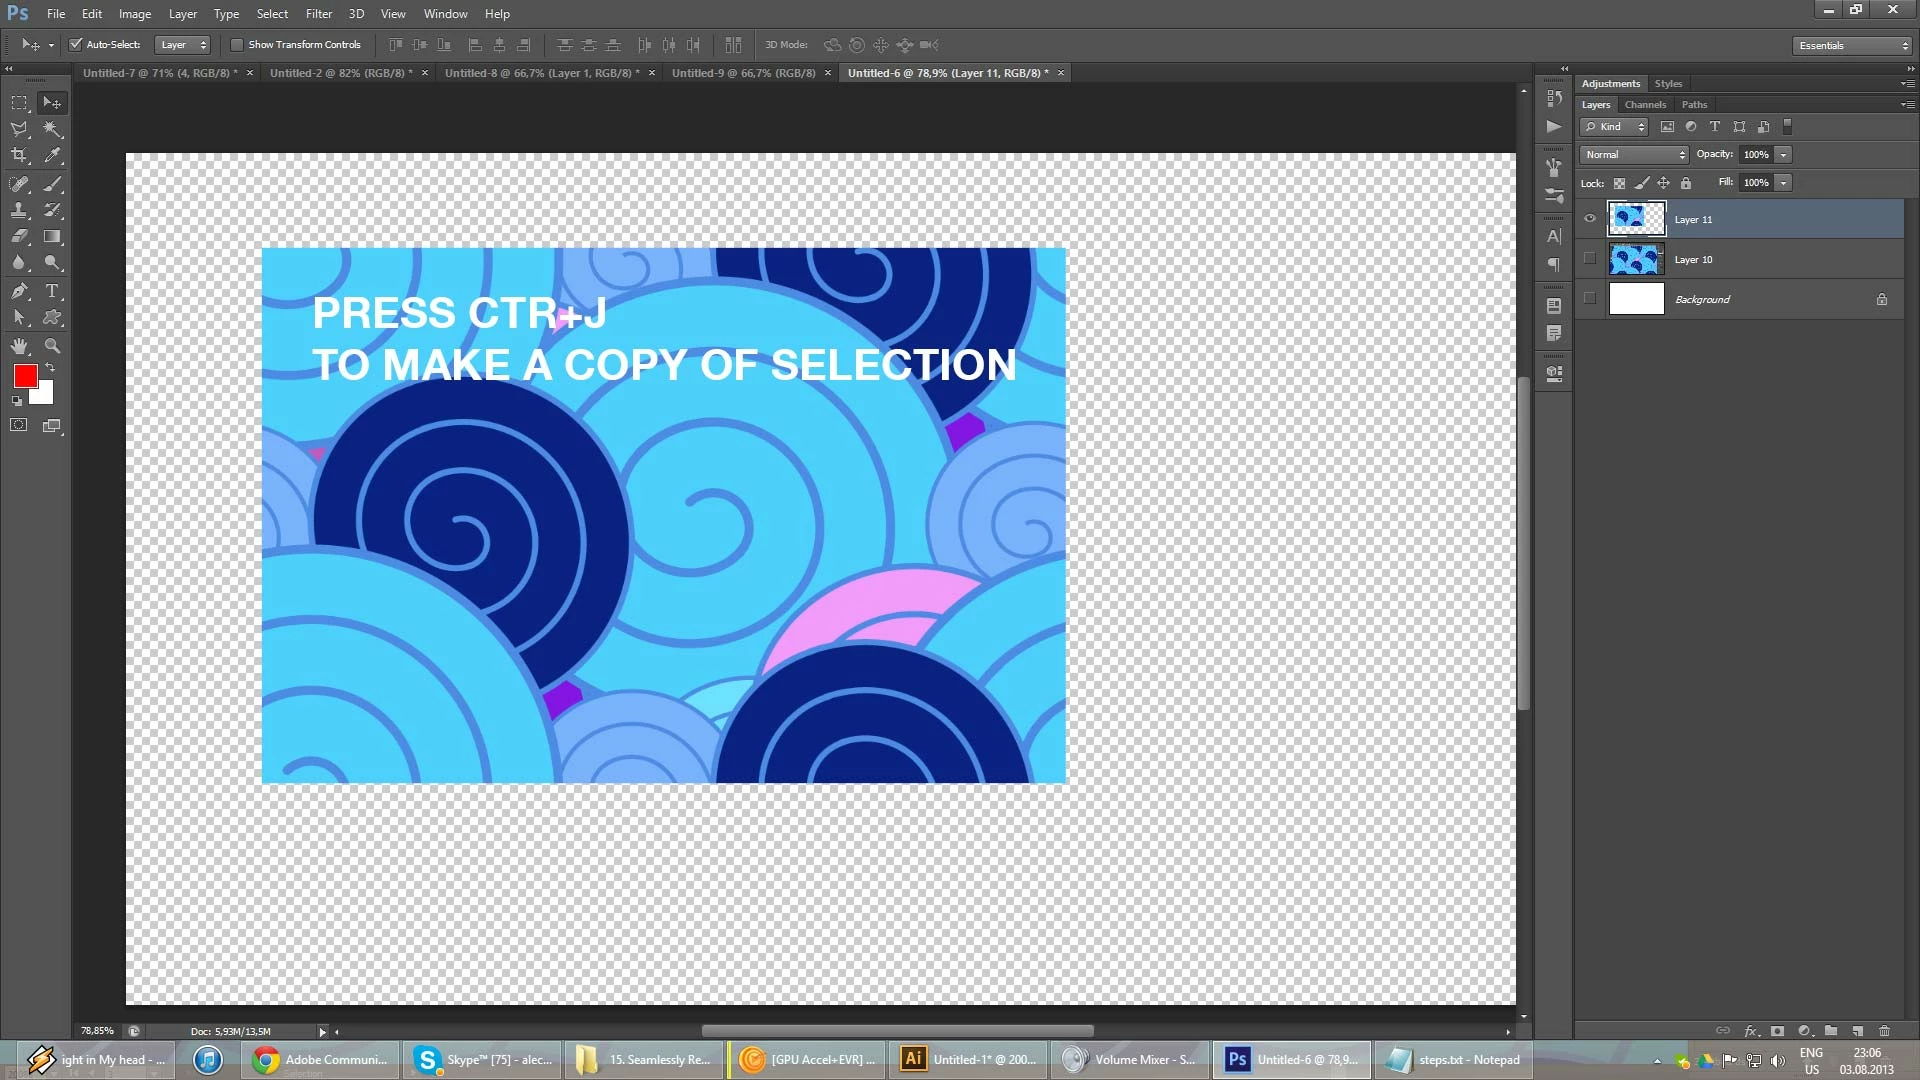The width and height of the screenshot is (1920, 1080).
Task: Hide Layer 11 with its eye icon
Action: [1590, 219]
